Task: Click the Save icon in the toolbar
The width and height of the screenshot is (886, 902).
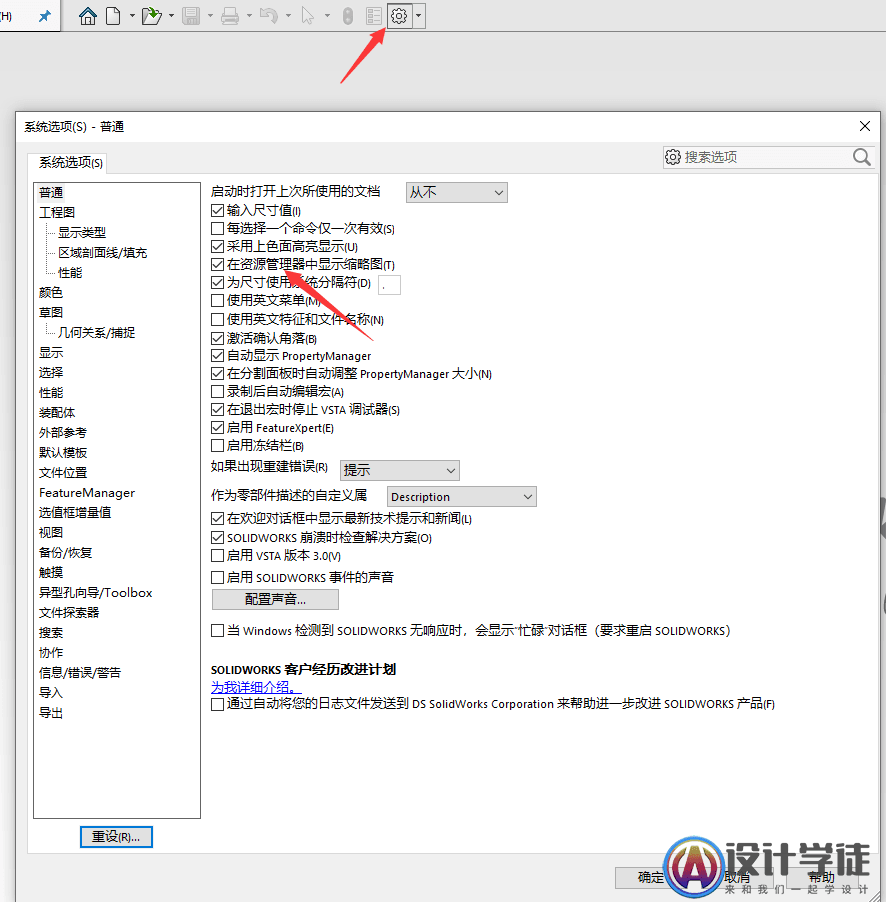Action: pyautogui.click(x=191, y=16)
